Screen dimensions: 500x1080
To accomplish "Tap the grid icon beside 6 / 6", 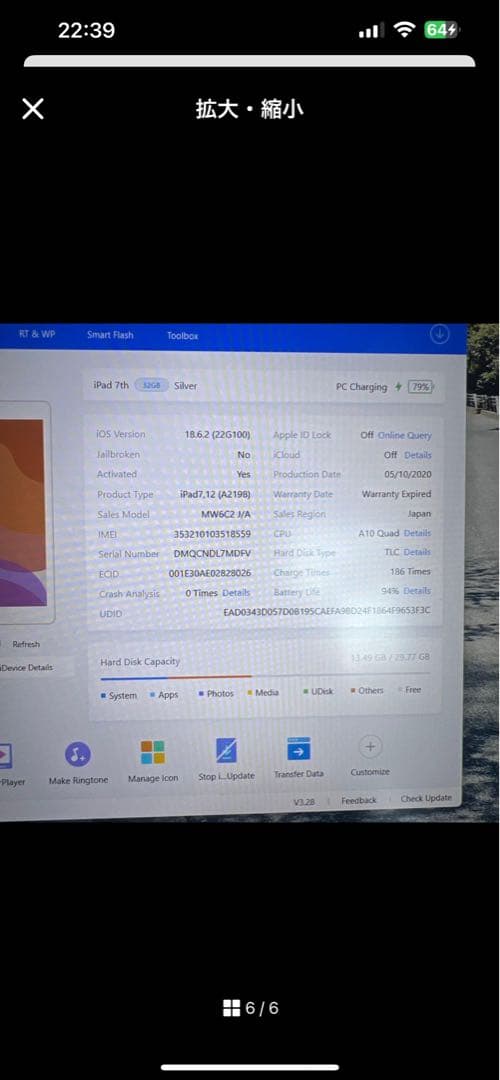I will 231,1008.
